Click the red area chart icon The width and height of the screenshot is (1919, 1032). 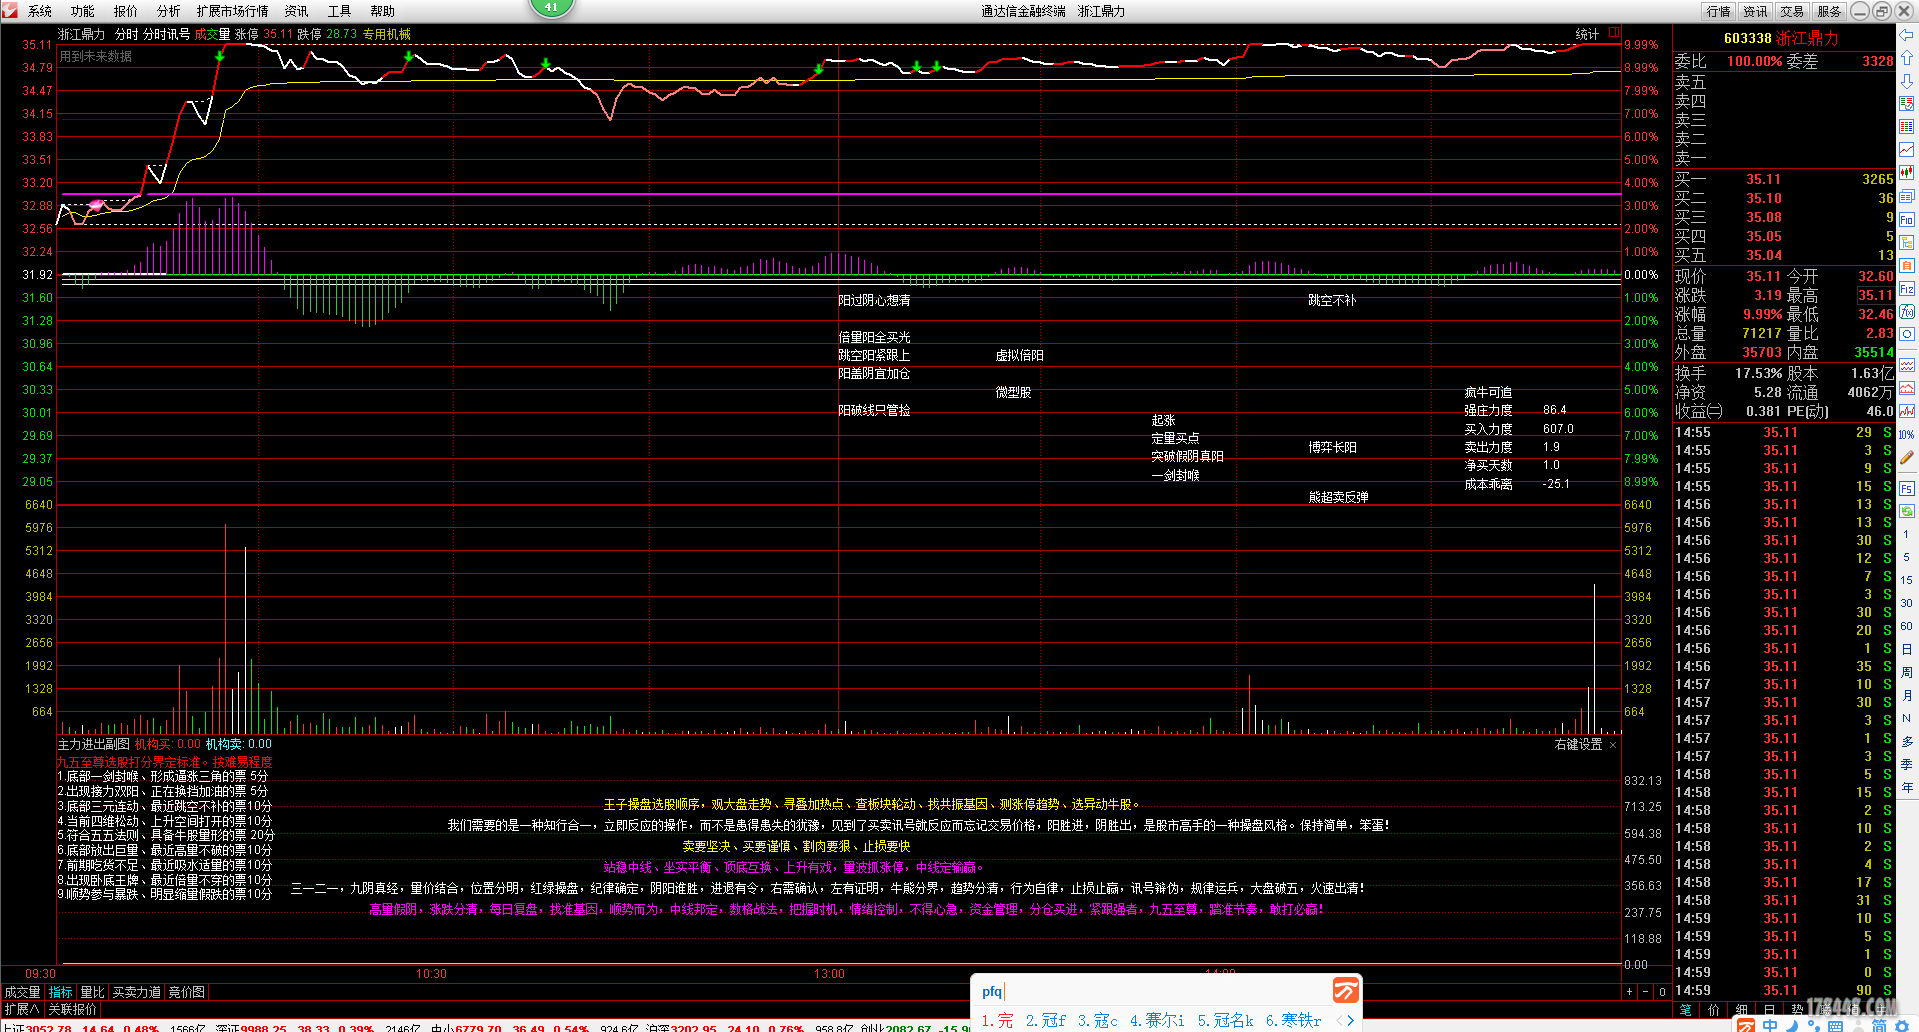1907,388
